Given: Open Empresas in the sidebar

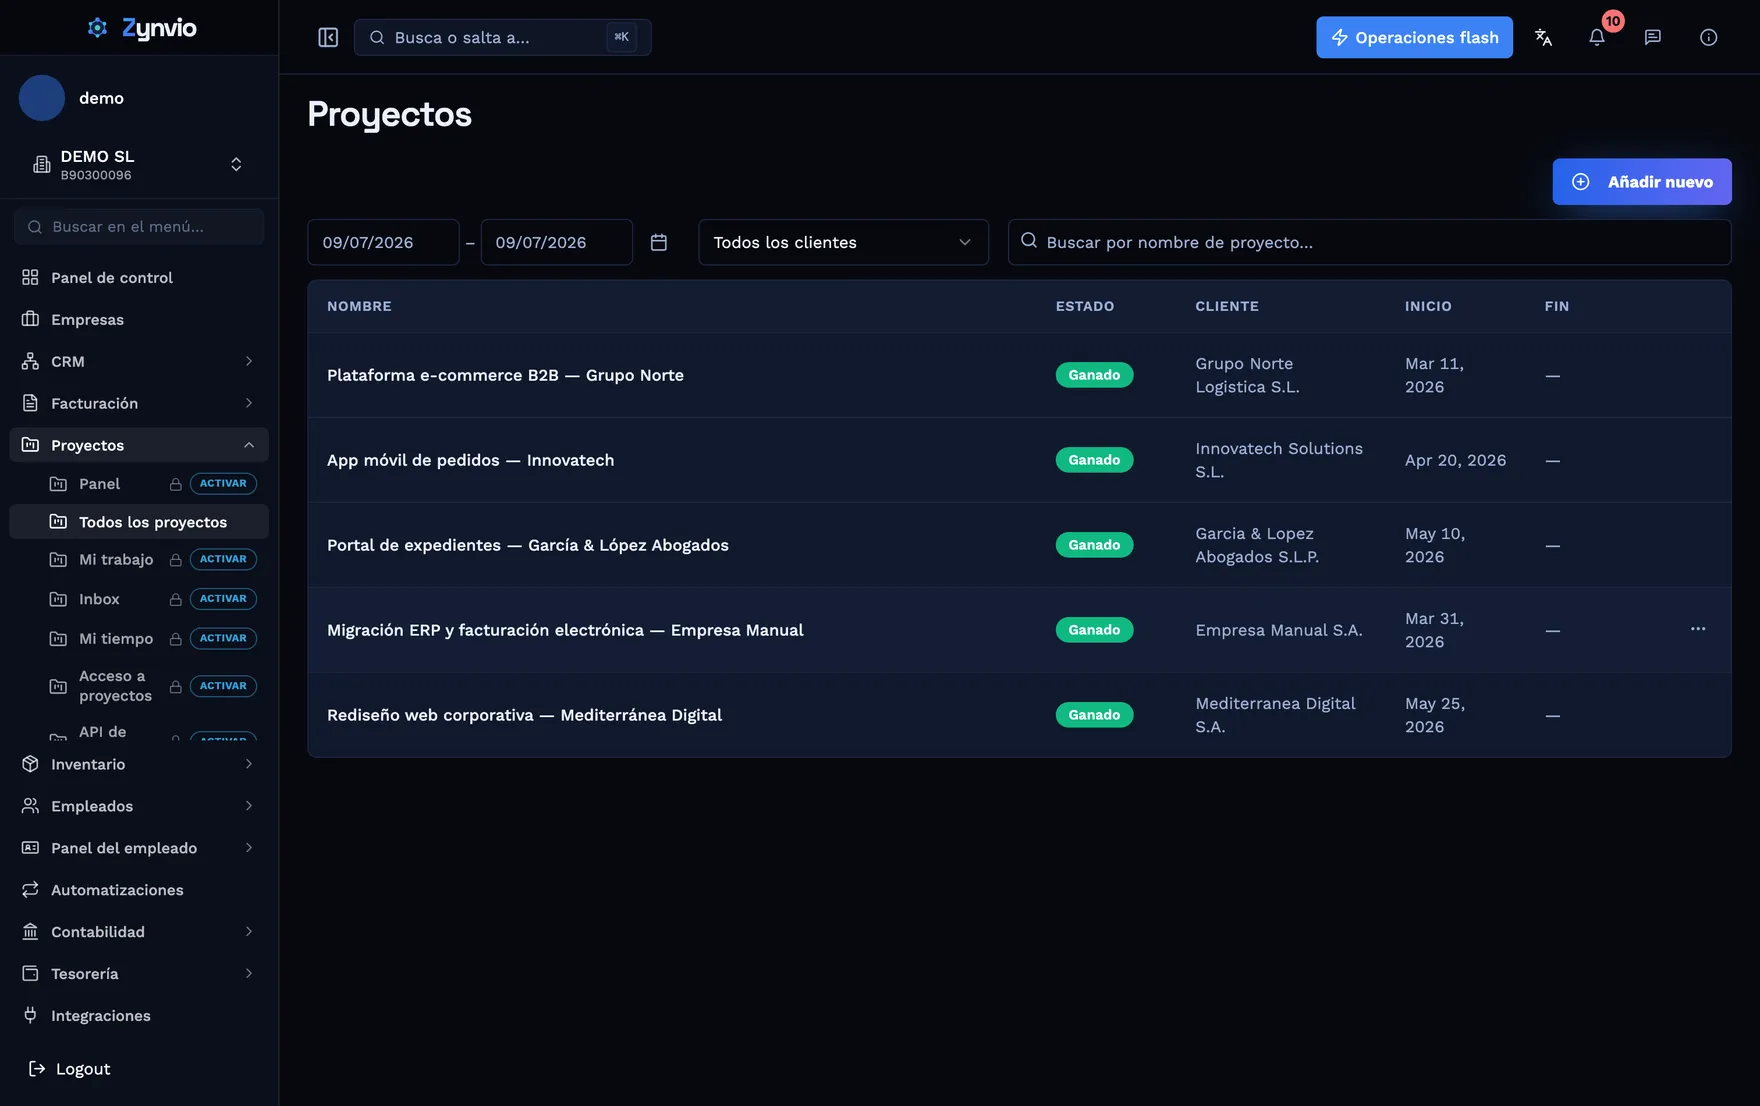Looking at the screenshot, I should tap(139, 319).
